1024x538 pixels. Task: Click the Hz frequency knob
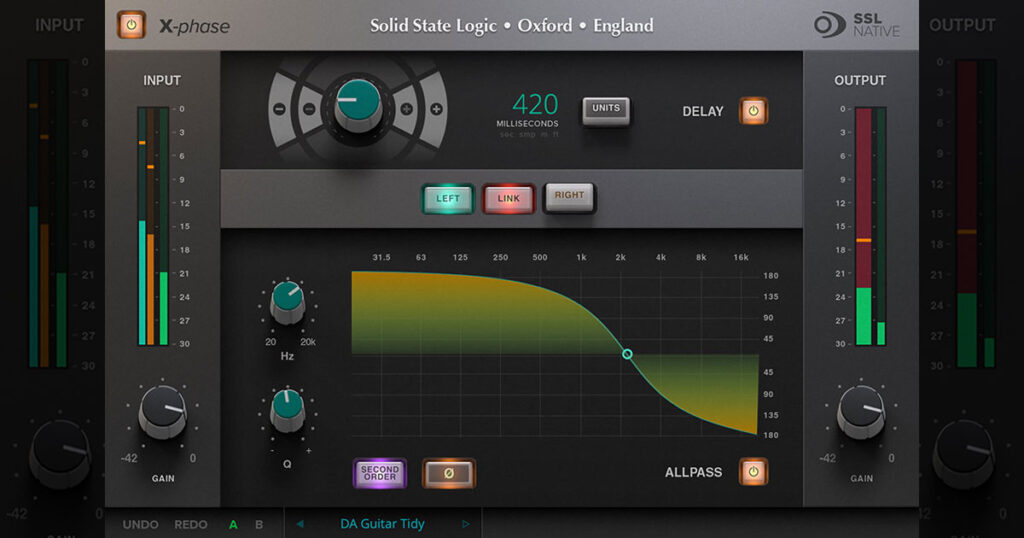[x=287, y=302]
